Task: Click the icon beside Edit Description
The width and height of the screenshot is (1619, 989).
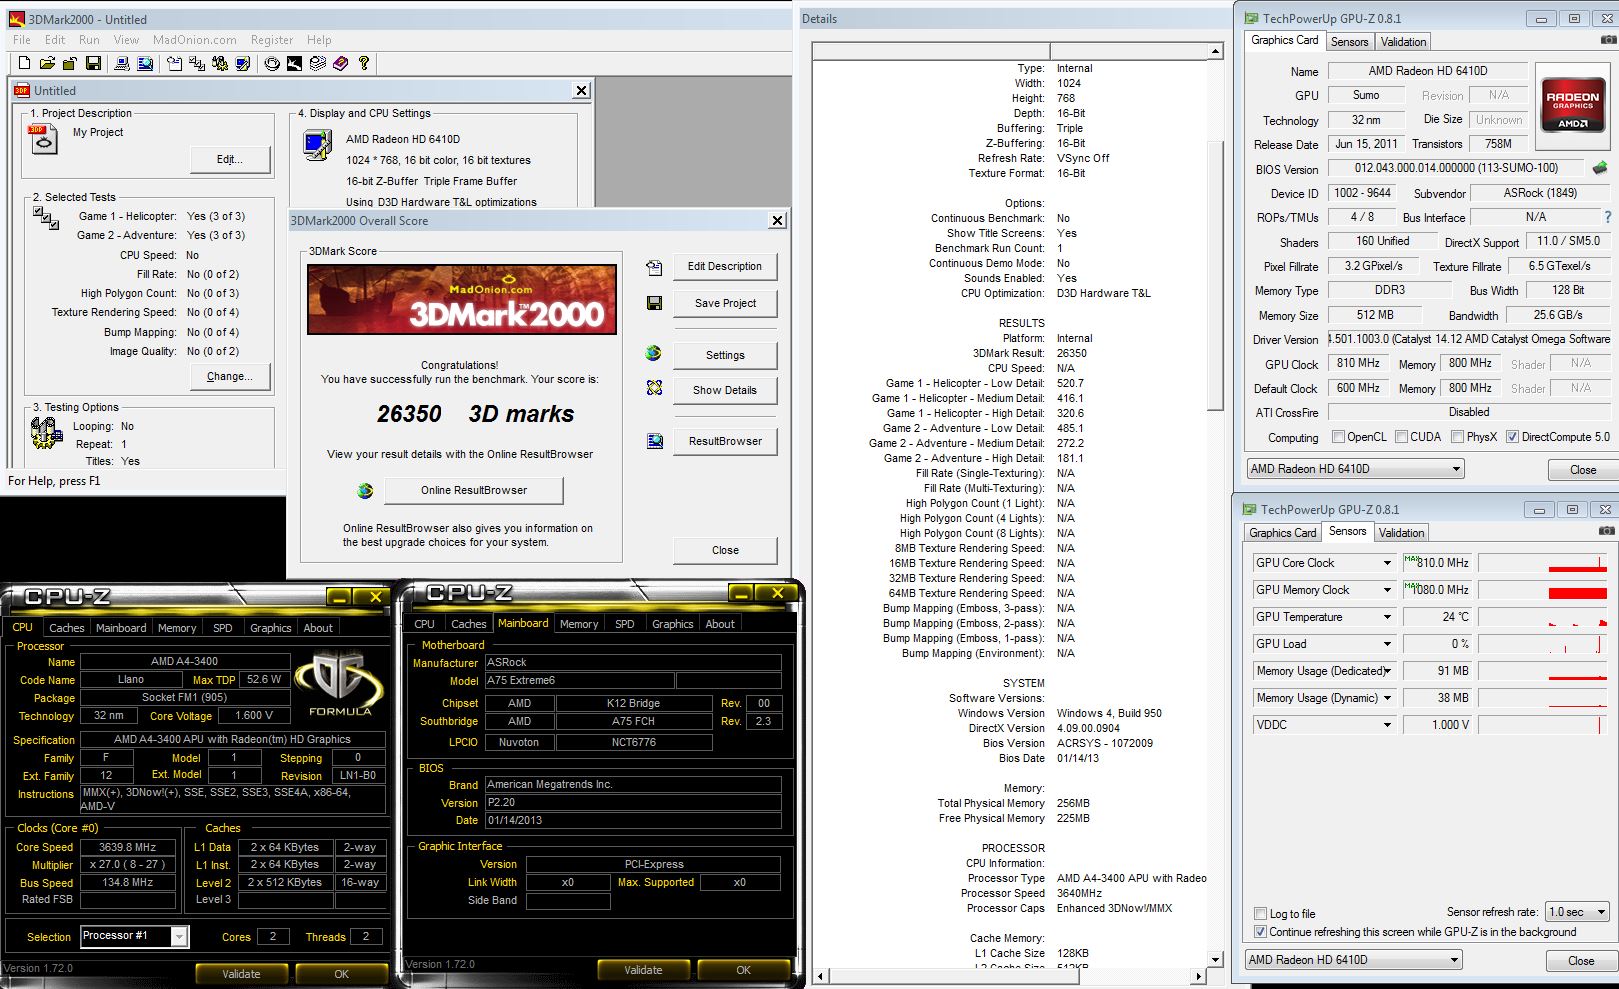Action: click(654, 267)
